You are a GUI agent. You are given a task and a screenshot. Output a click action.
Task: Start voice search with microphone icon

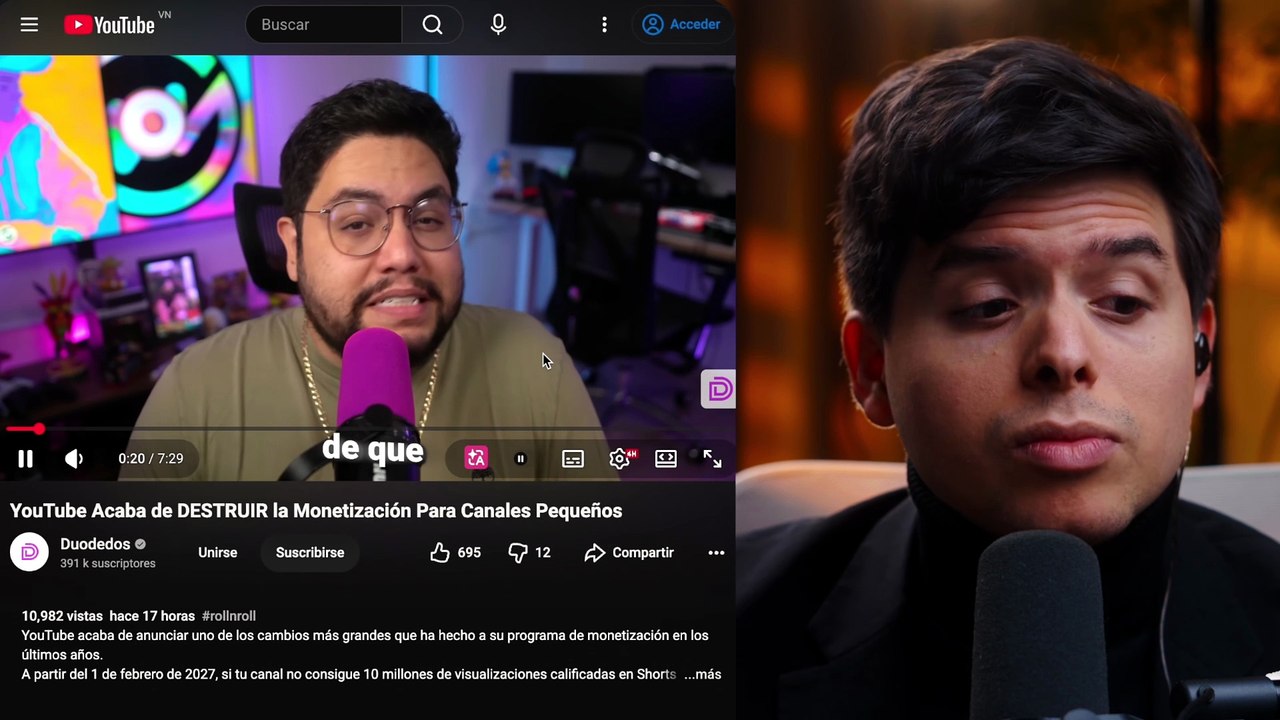coord(498,24)
